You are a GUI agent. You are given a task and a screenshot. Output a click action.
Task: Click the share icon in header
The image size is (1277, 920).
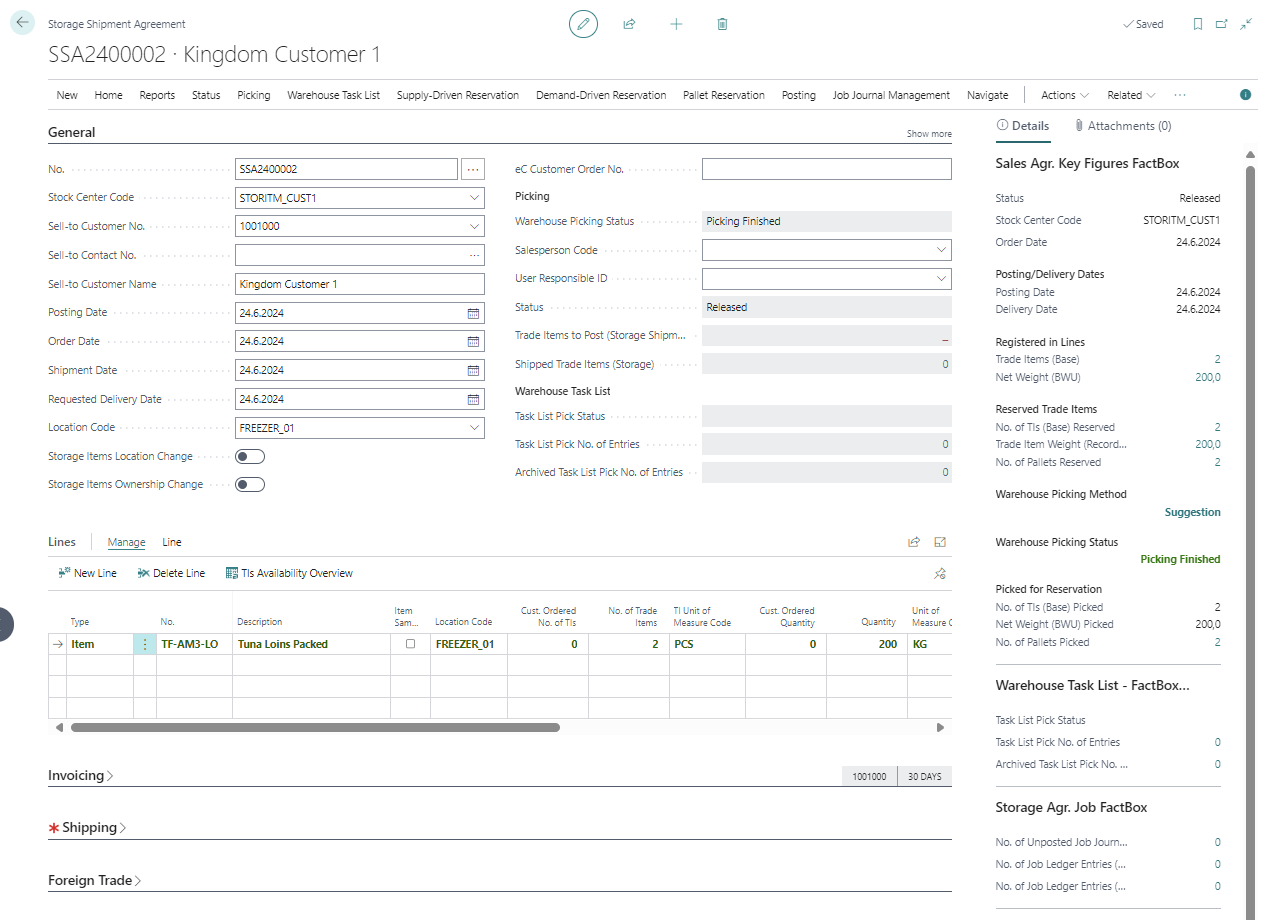(629, 24)
